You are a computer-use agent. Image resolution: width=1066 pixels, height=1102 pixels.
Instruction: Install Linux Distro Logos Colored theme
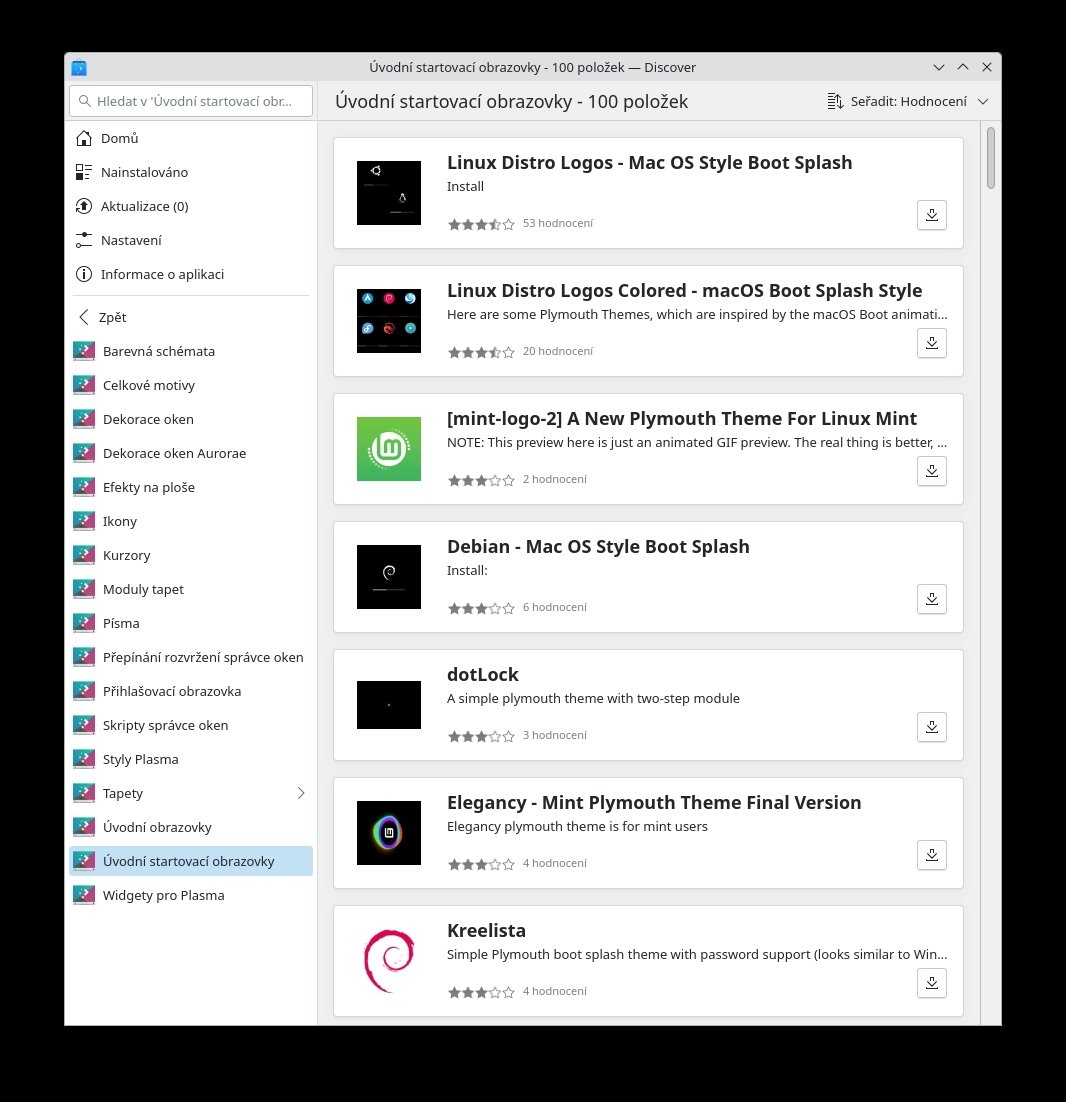(931, 343)
